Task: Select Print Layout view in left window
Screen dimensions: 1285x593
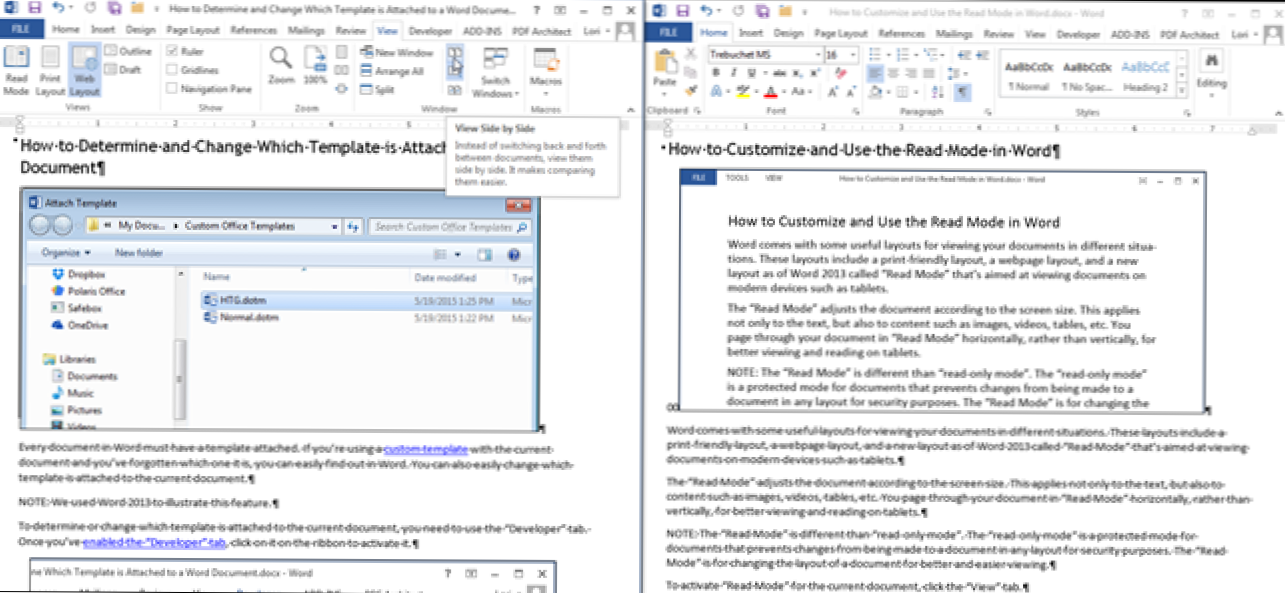Action: click(50, 70)
